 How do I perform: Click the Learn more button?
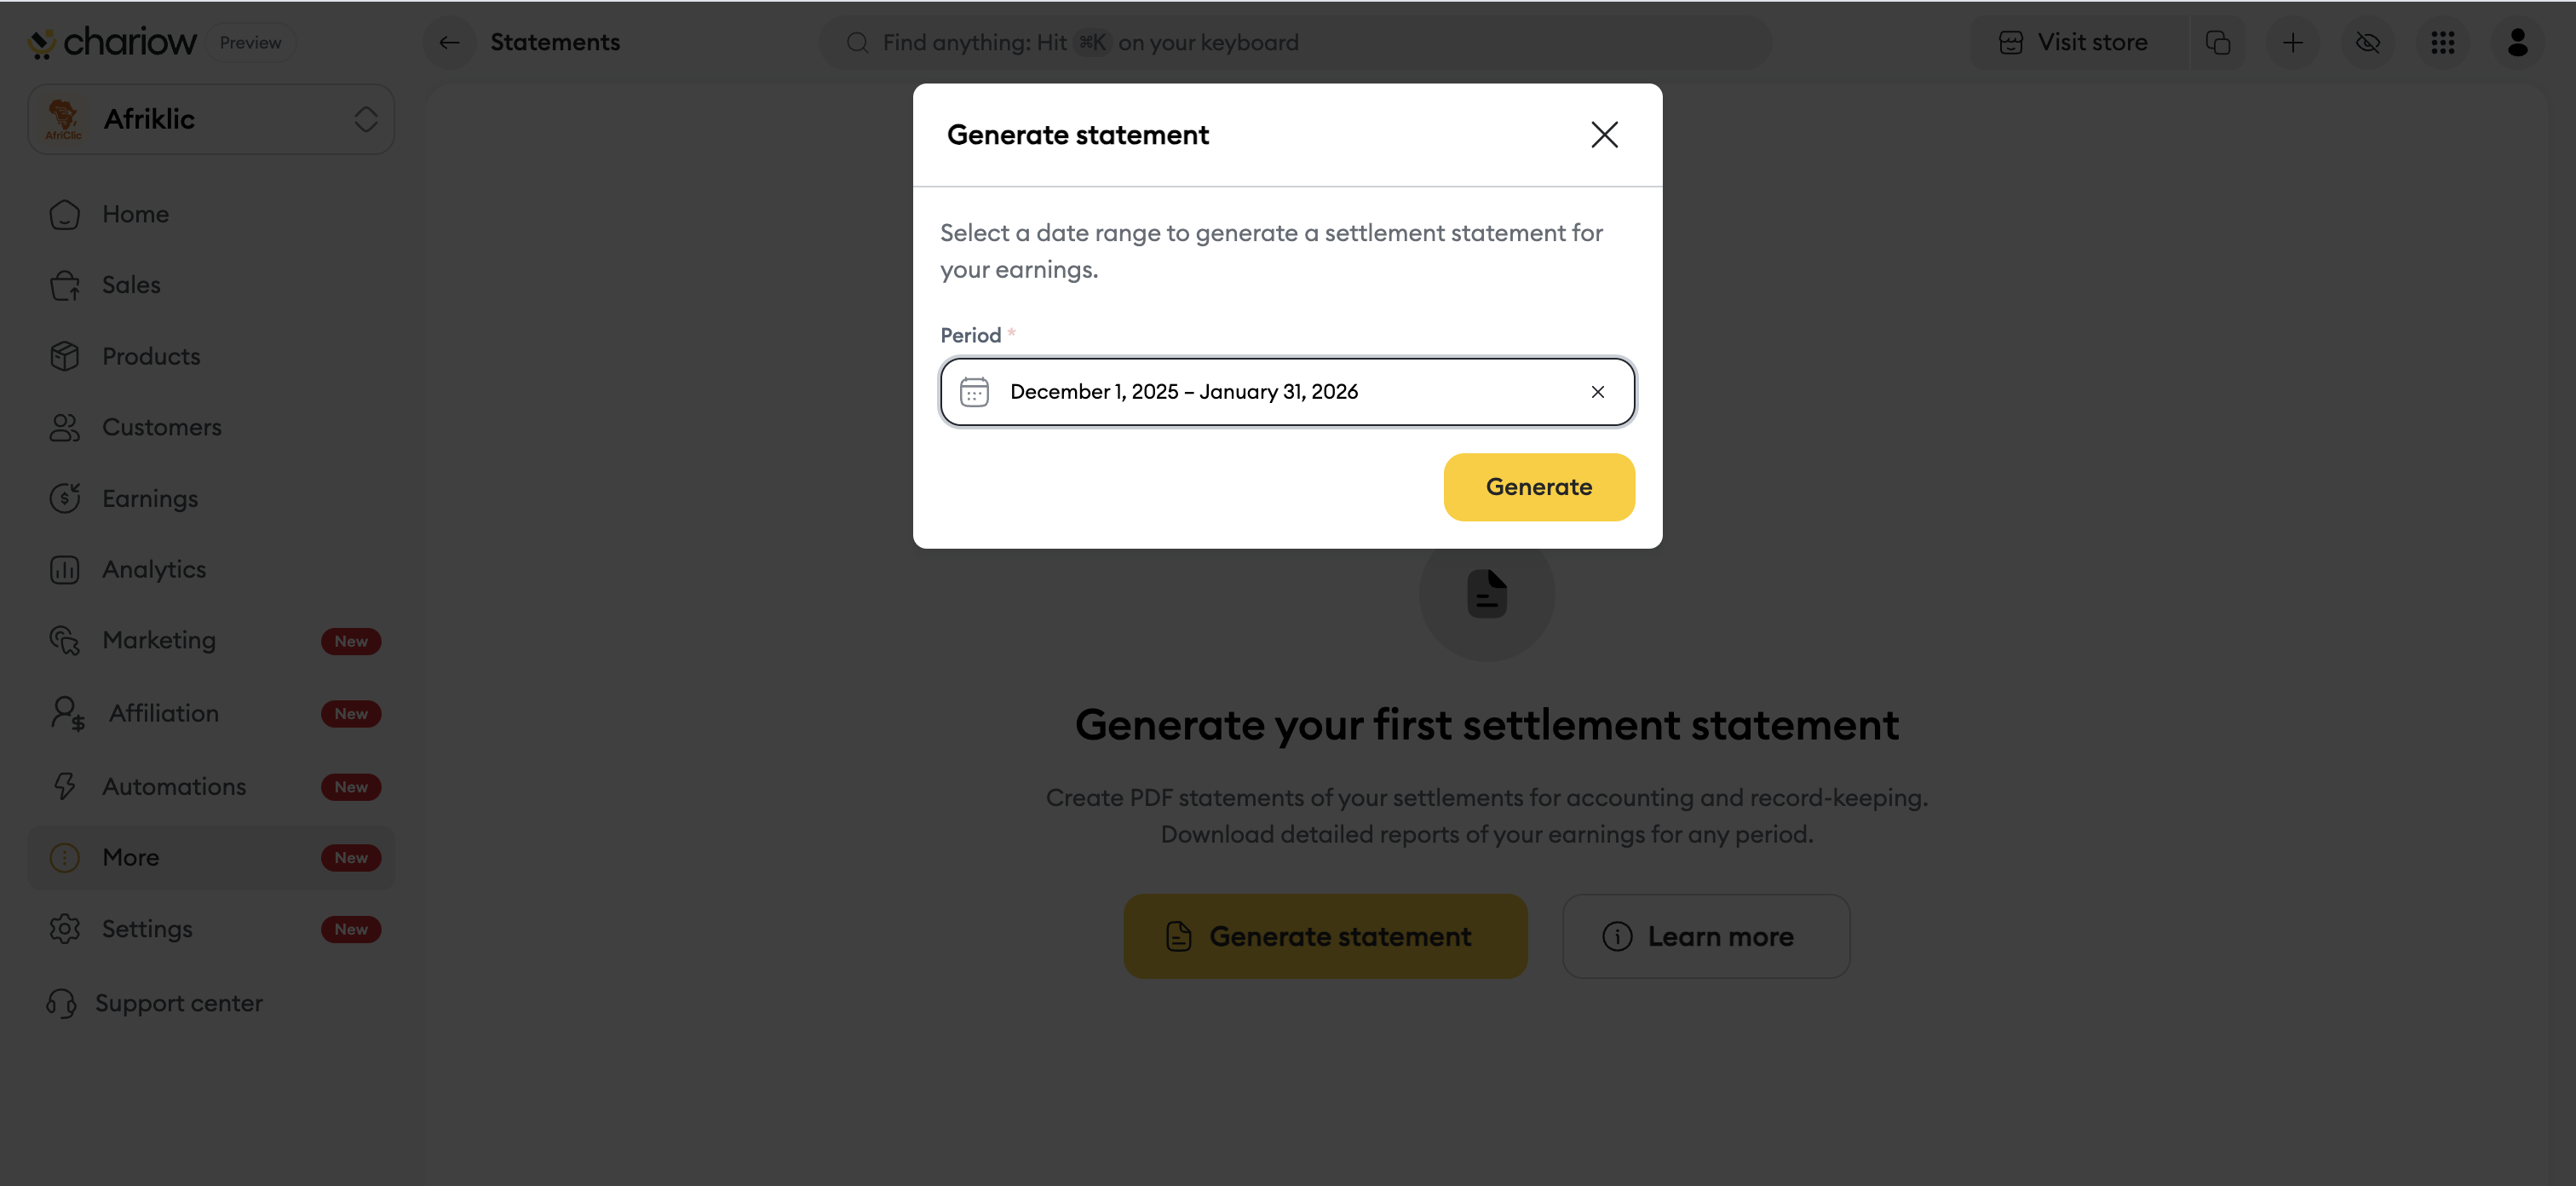tap(1705, 937)
